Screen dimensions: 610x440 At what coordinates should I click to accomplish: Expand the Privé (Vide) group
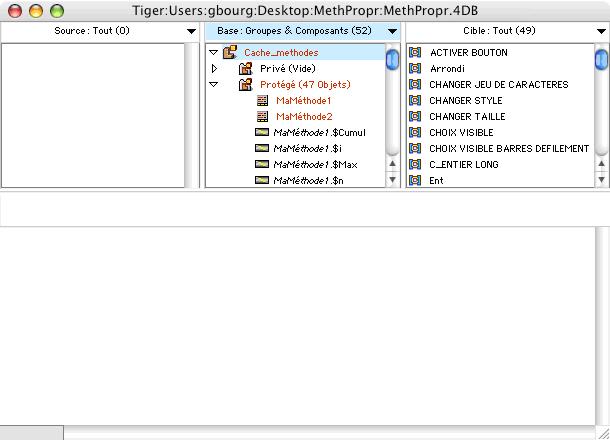214,69
